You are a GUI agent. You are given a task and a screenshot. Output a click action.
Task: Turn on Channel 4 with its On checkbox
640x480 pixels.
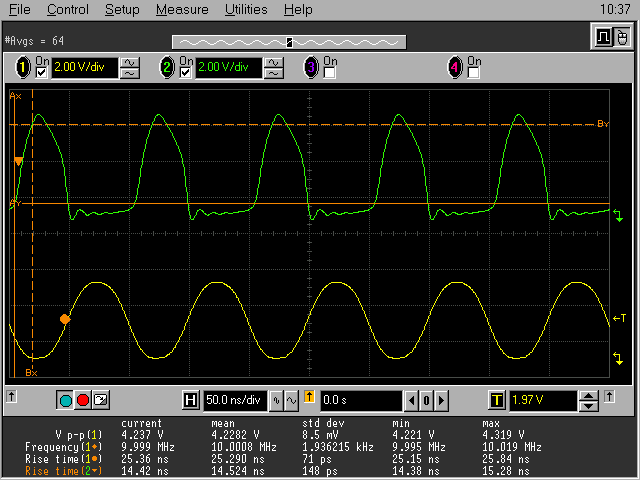[x=474, y=73]
